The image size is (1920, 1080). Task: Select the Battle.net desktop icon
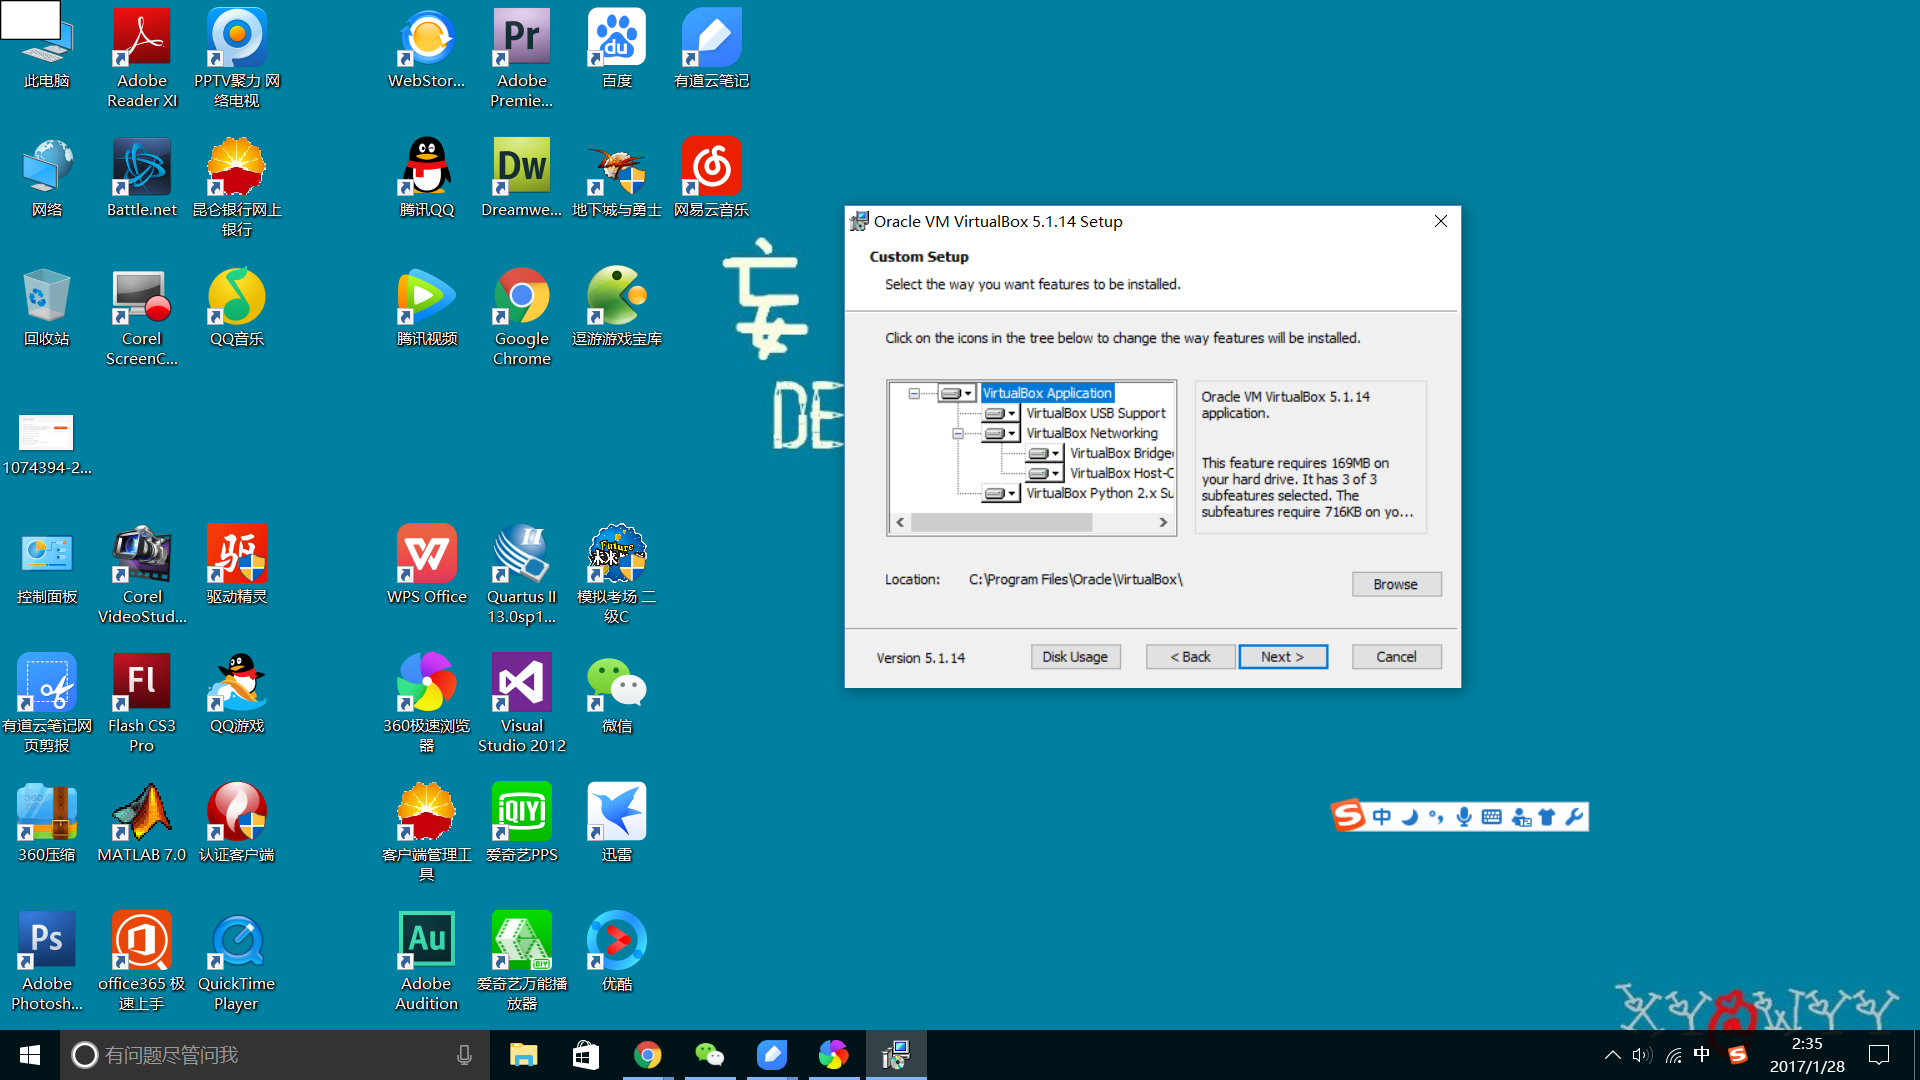(x=142, y=178)
